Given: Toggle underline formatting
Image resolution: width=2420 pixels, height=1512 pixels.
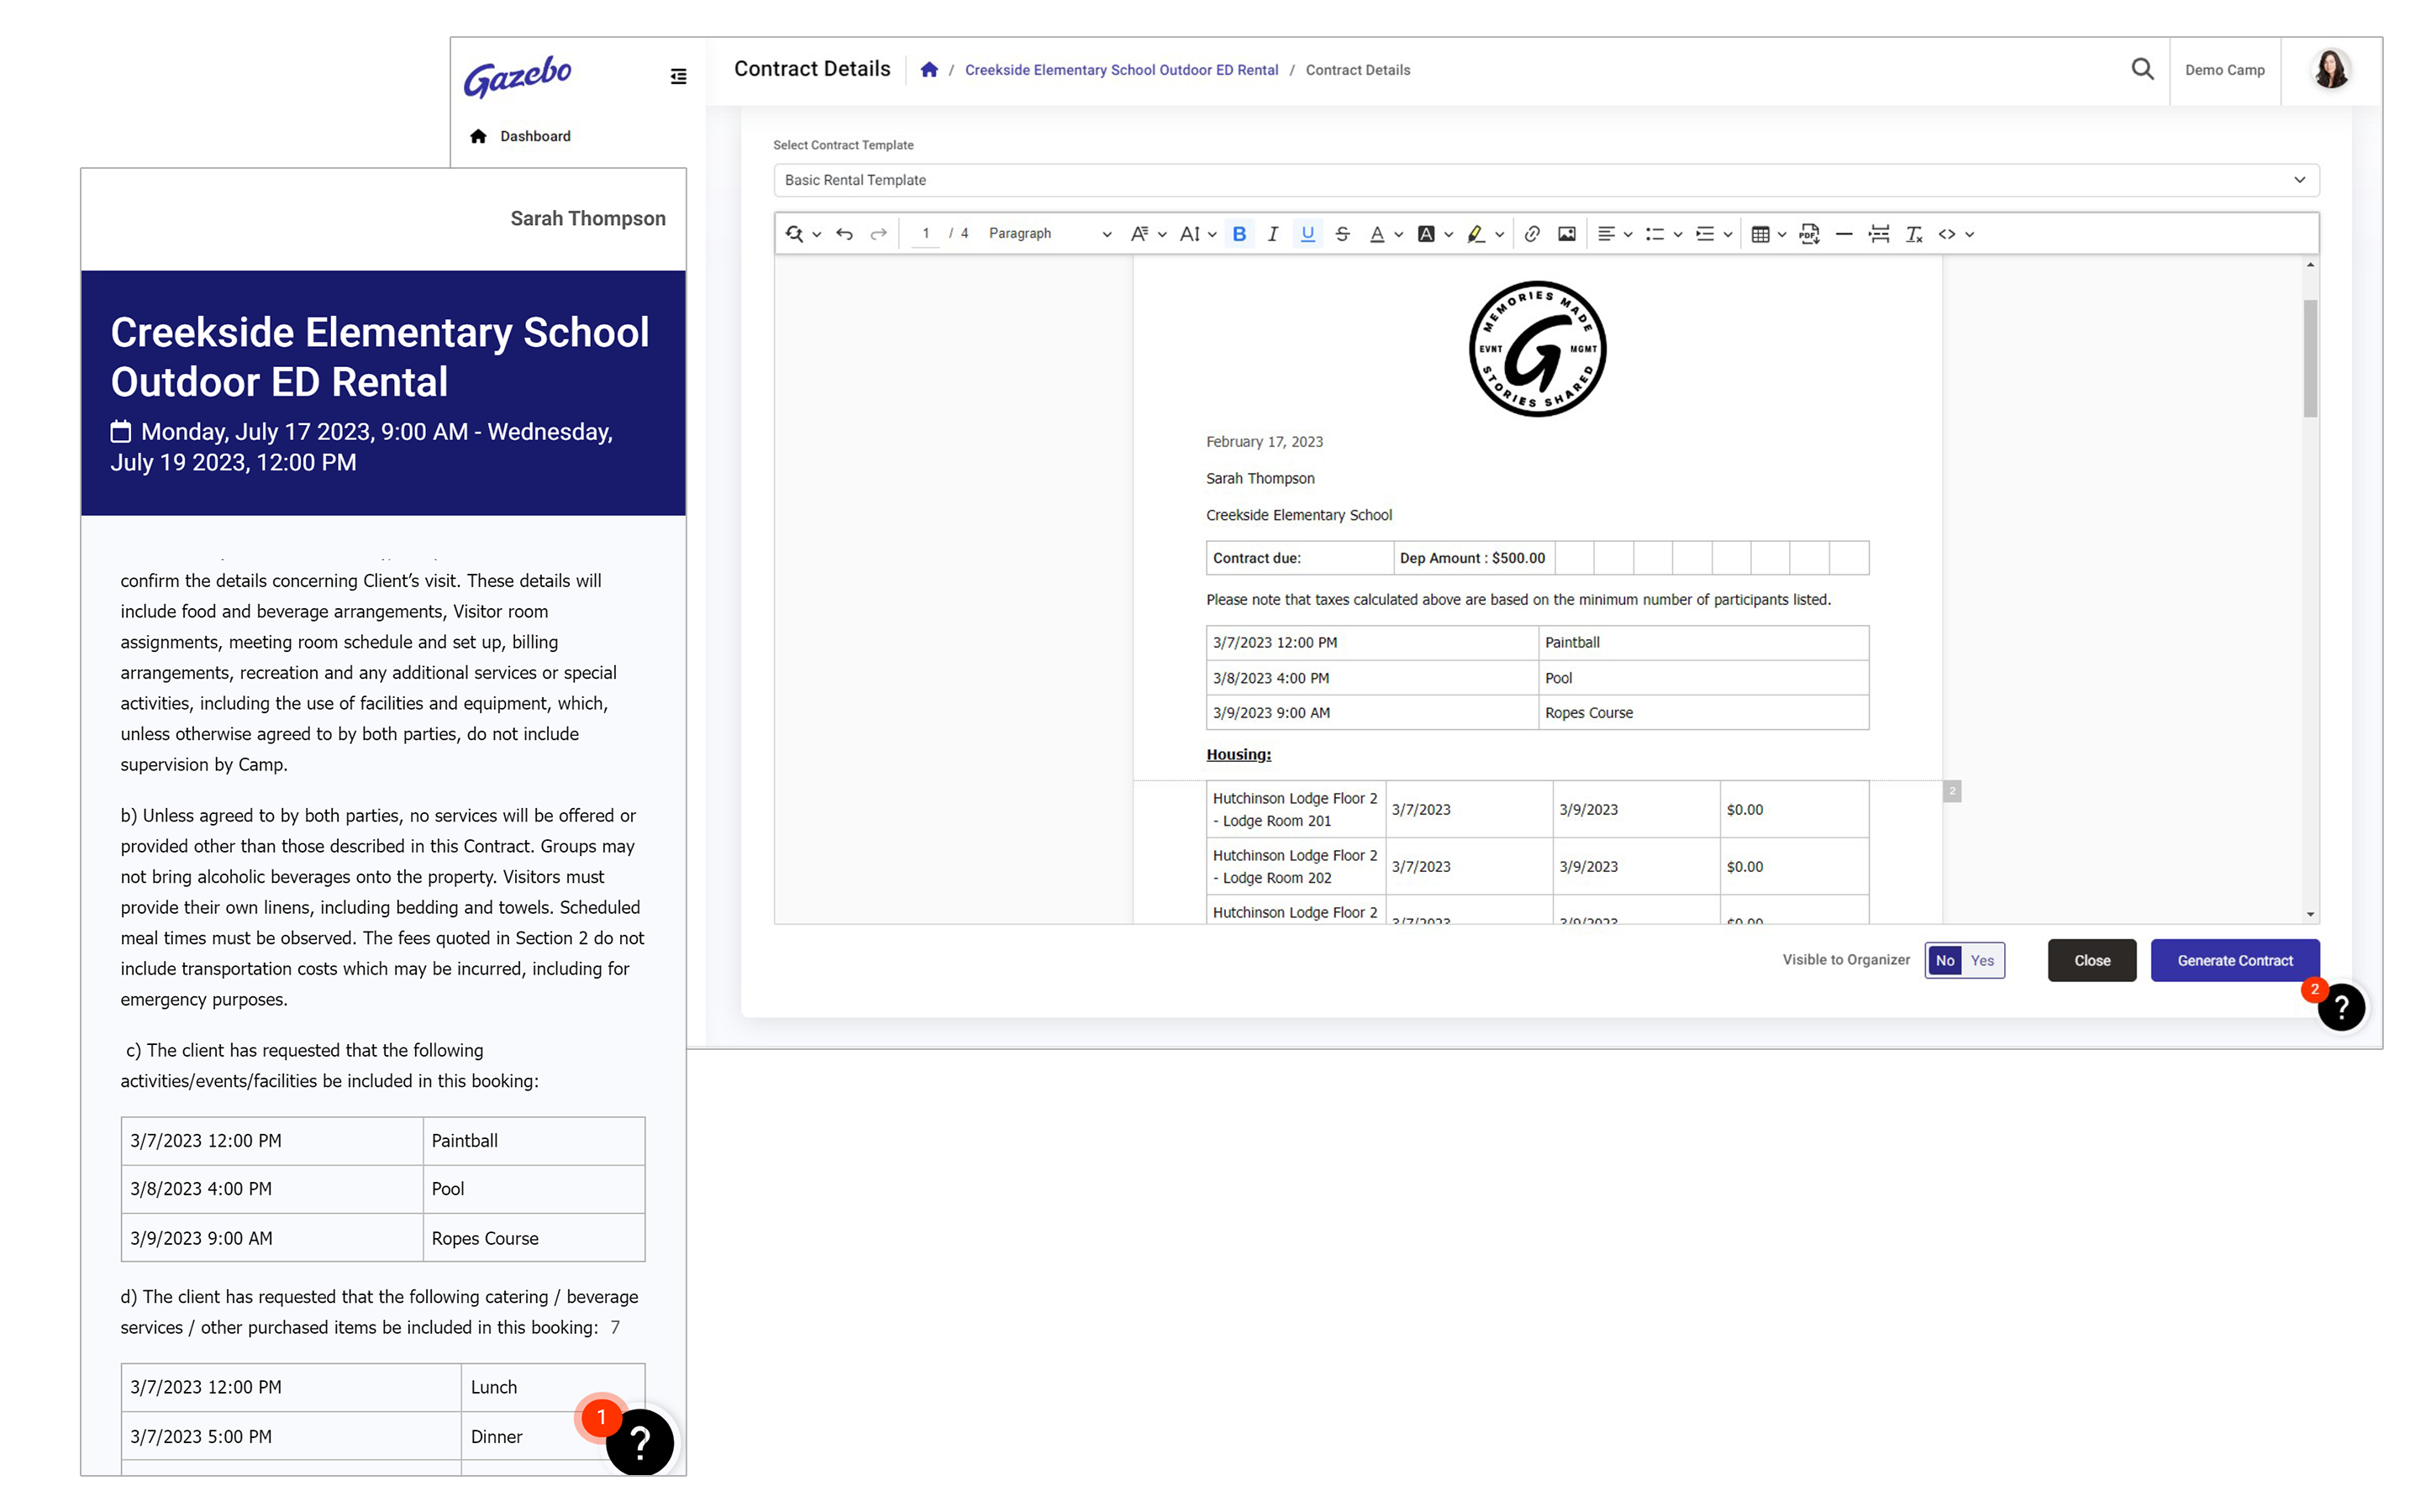Looking at the screenshot, I should pos(1307,234).
